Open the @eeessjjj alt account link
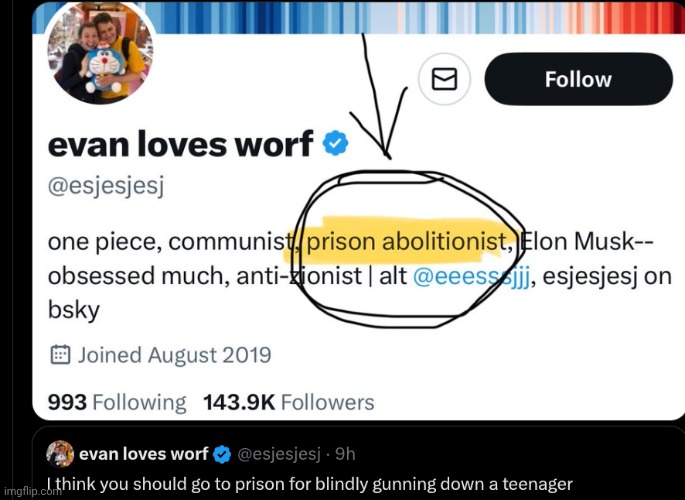The image size is (685, 500). click(x=470, y=277)
